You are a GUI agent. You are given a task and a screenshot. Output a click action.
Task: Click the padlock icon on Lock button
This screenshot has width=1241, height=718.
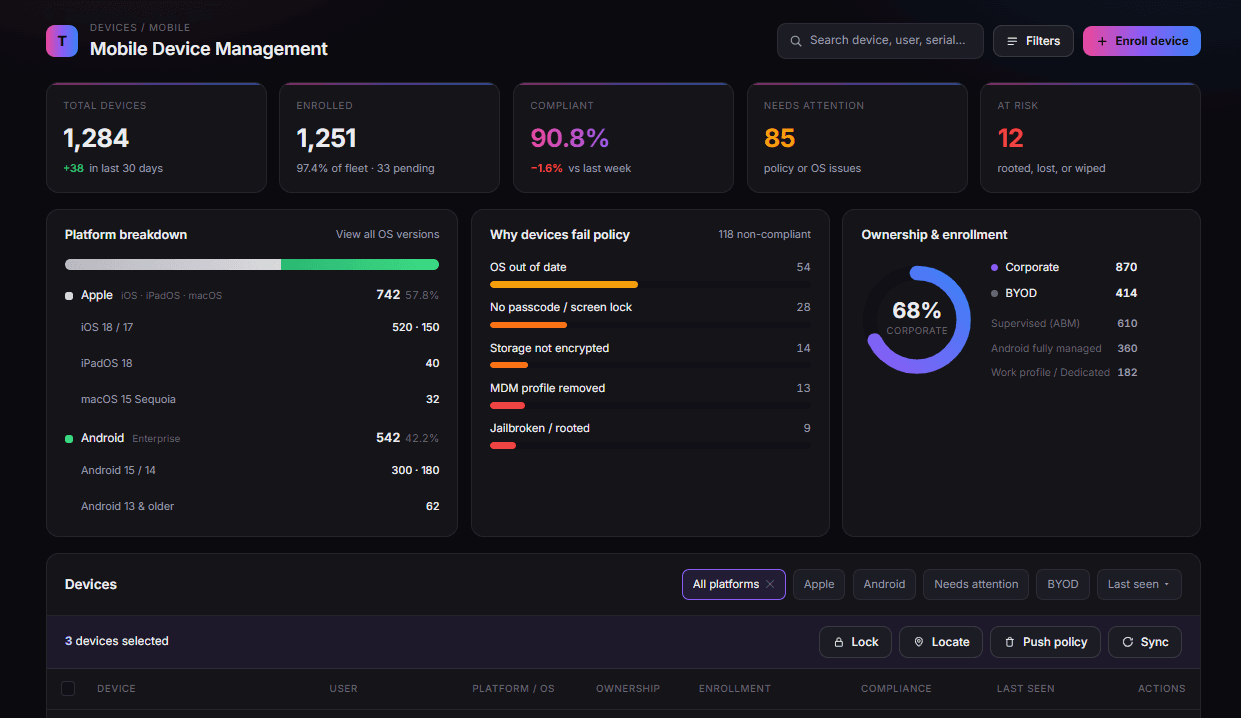click(838, 642)
